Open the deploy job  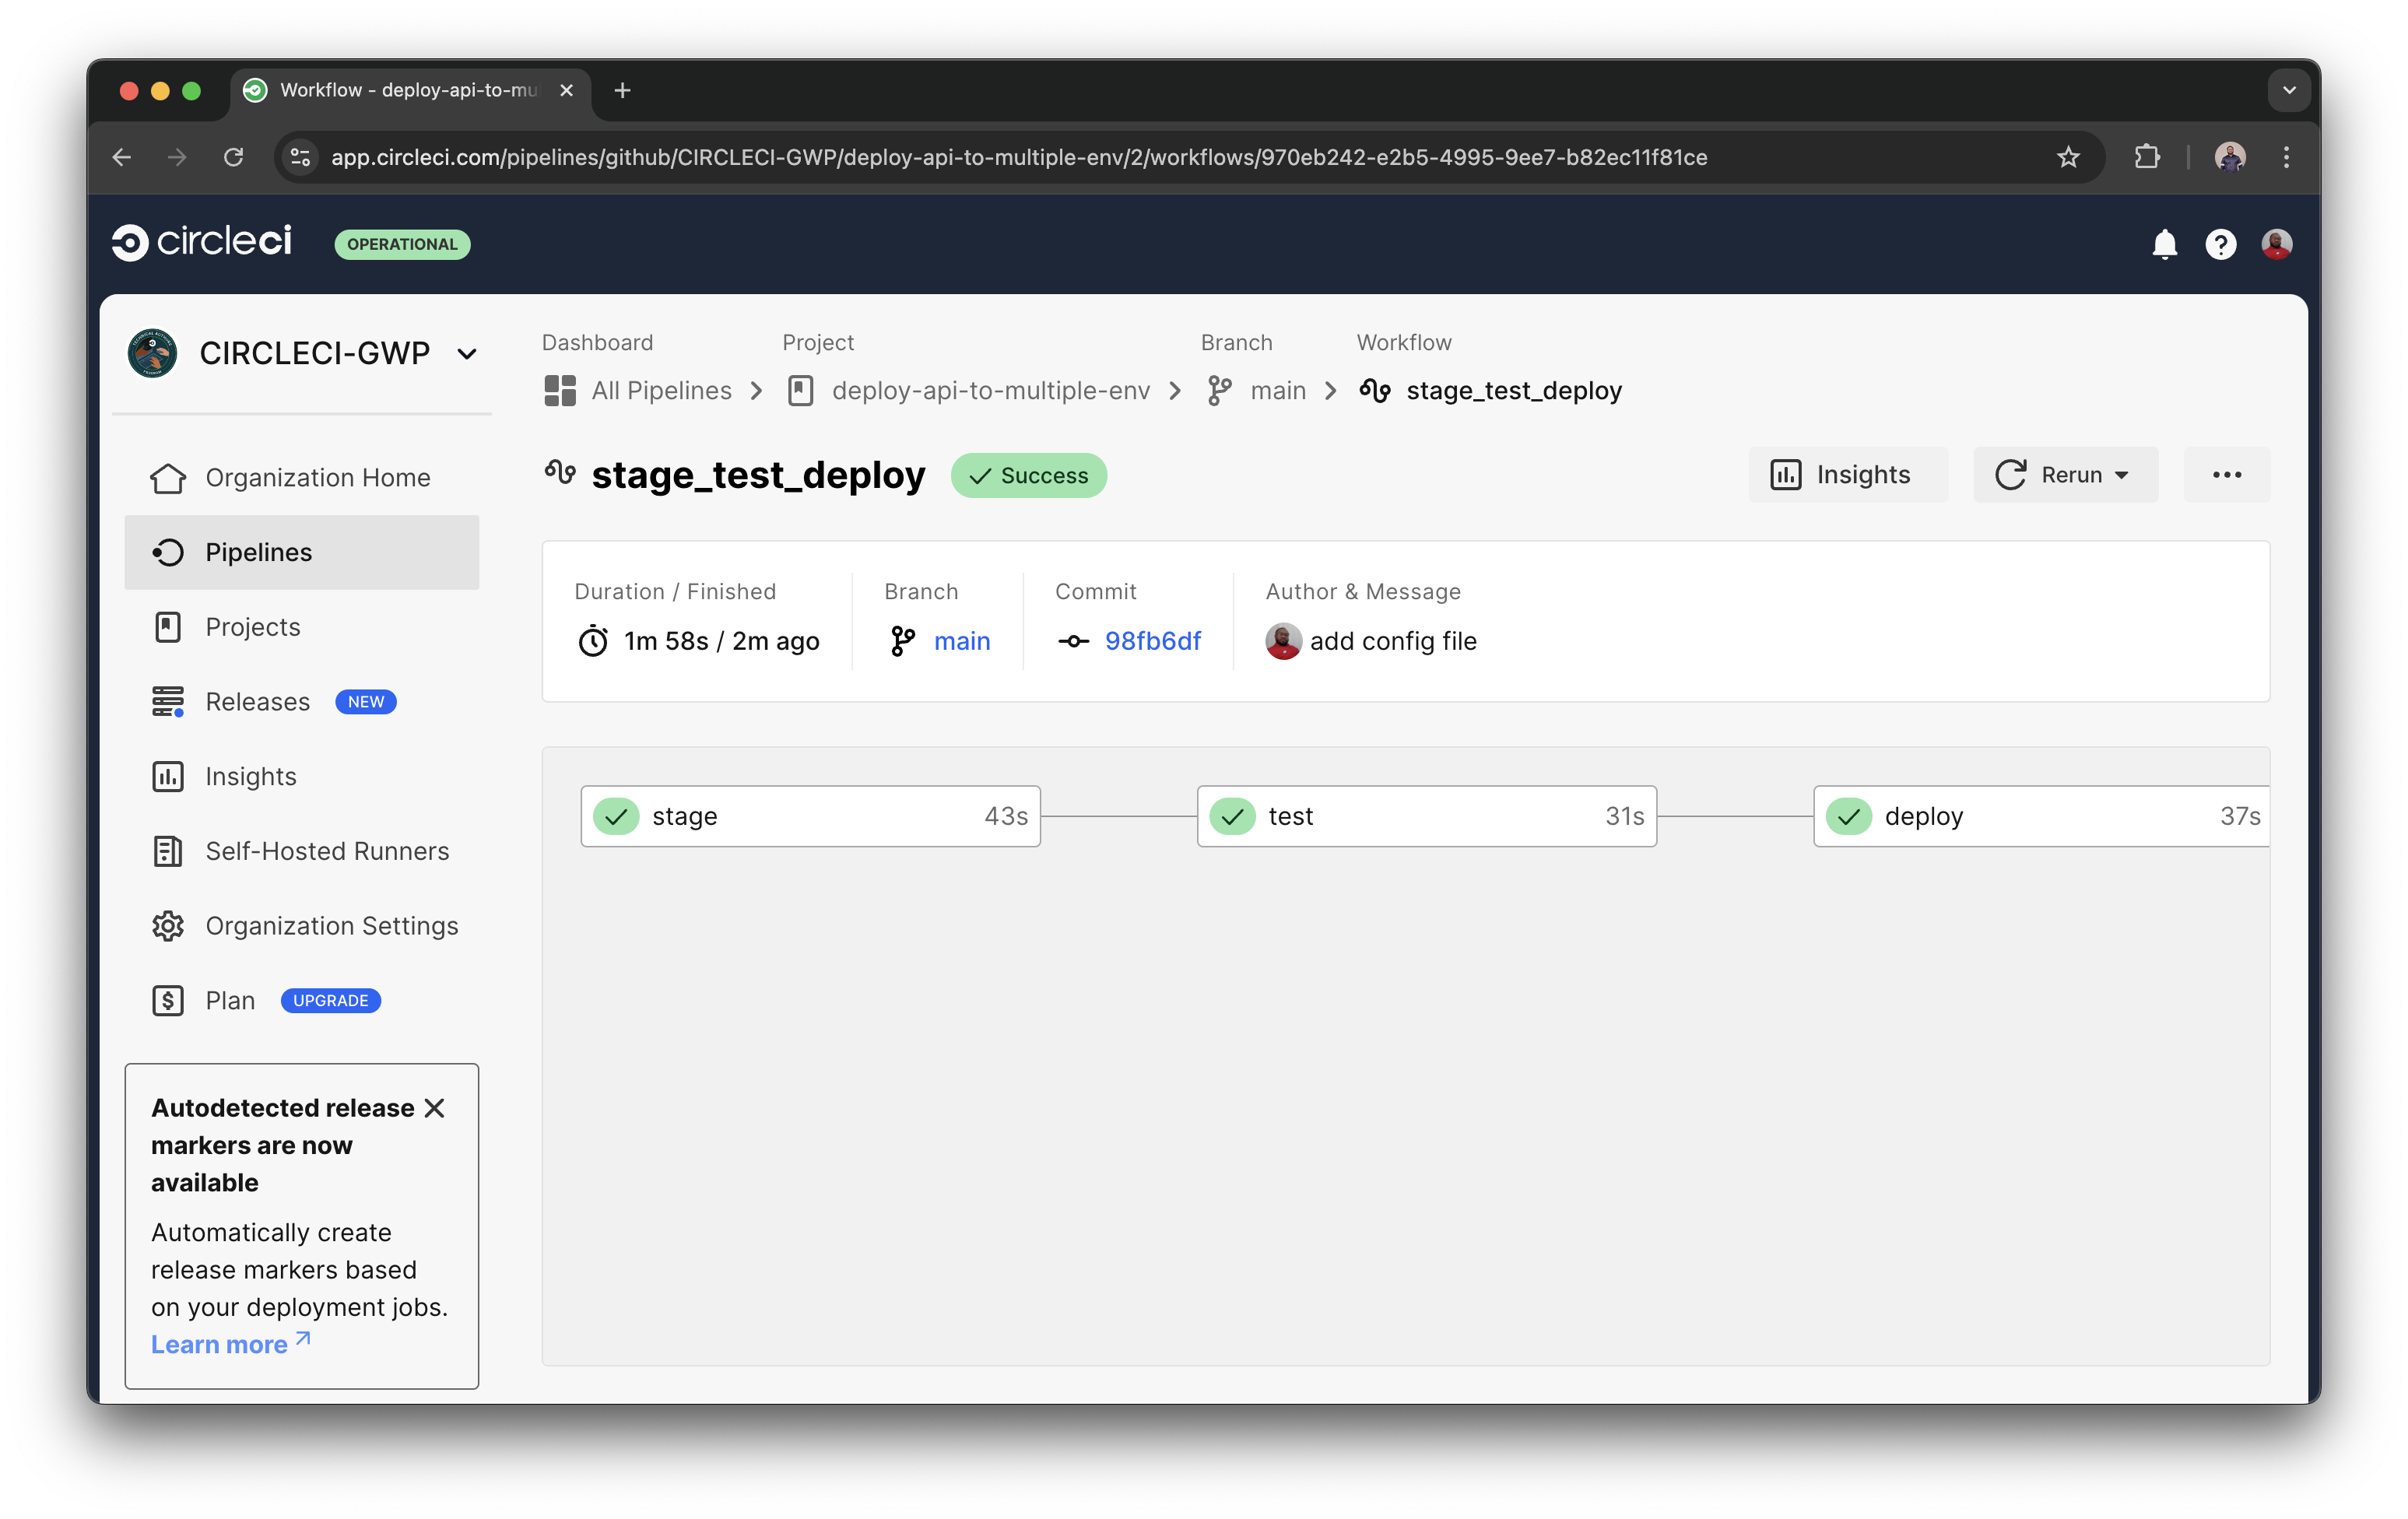coord(2041,816)
